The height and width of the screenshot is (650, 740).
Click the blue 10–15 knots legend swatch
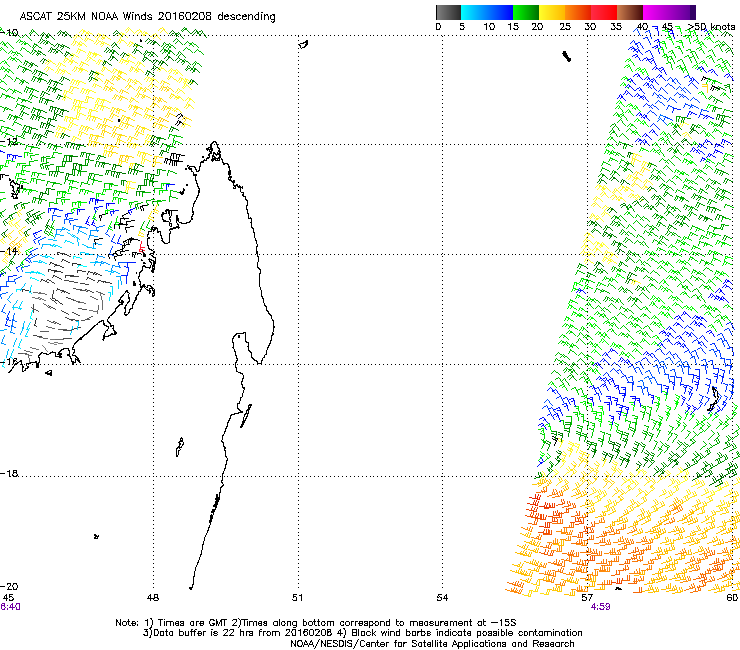(500, 12)
